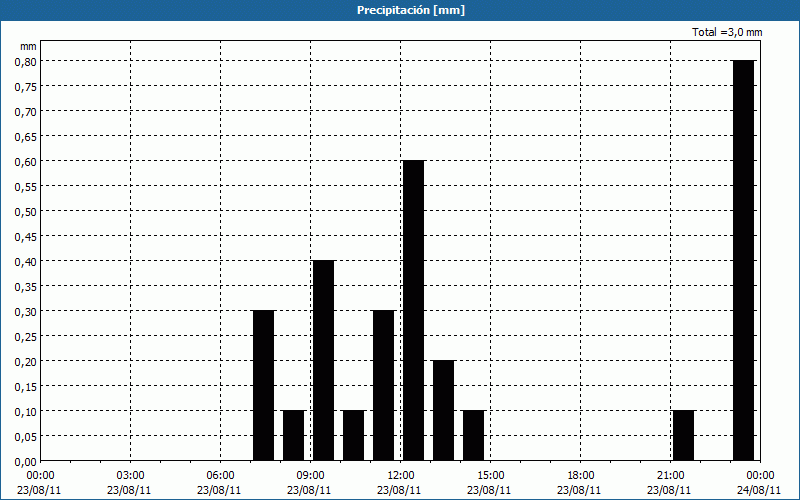Select the "Total =3,0 mm" label
This screenshot has height=500, width=800.
[x=727, y=32]
